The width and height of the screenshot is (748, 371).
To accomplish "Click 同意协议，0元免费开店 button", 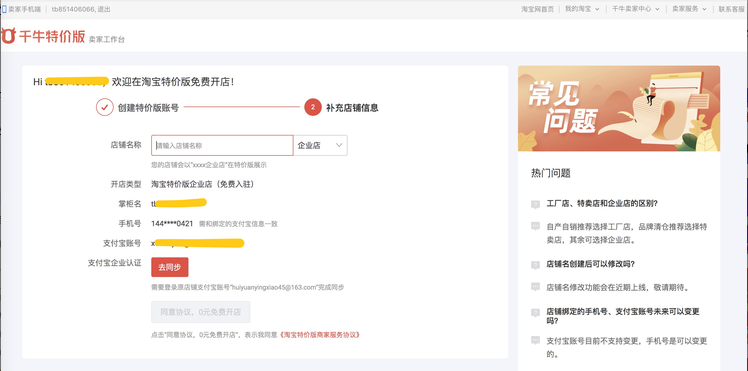I will 200,312.
